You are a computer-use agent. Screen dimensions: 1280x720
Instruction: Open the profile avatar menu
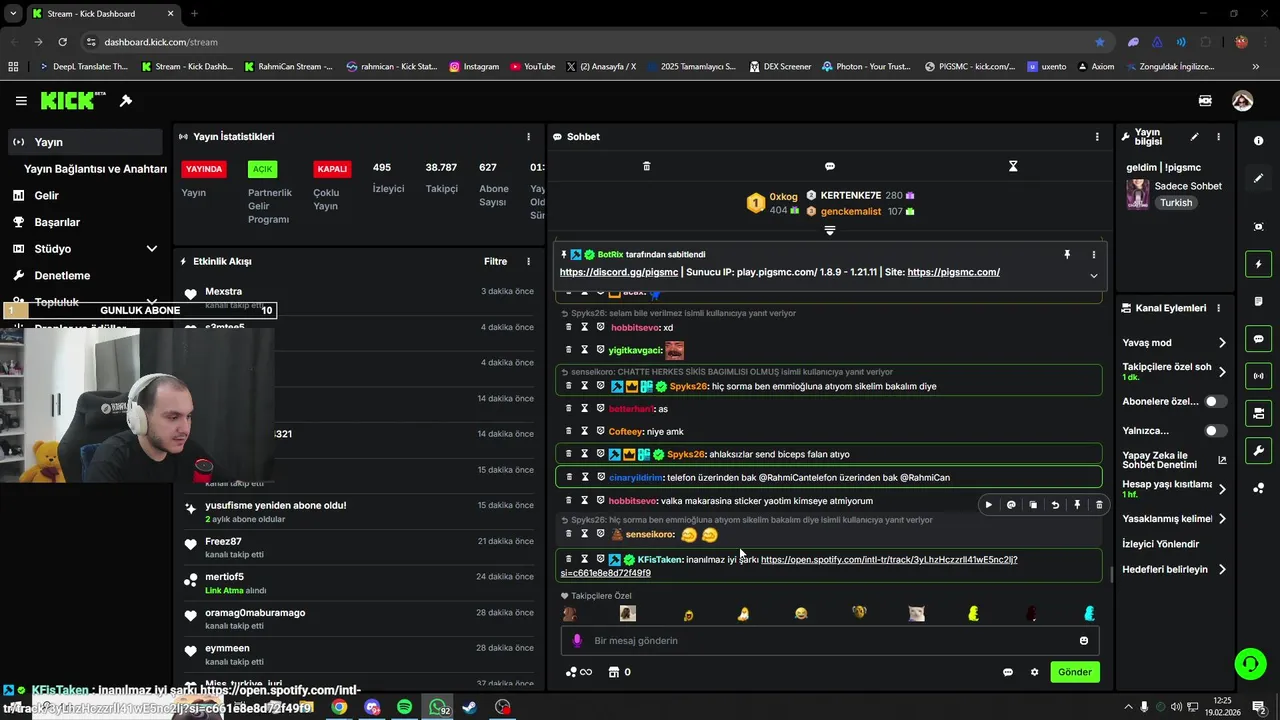click(x=1242, y=101)
